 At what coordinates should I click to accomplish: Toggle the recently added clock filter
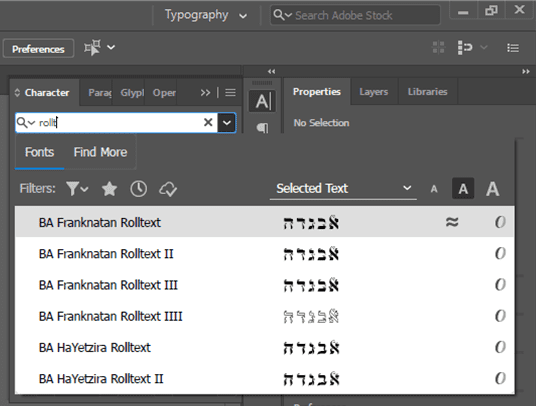138,189
